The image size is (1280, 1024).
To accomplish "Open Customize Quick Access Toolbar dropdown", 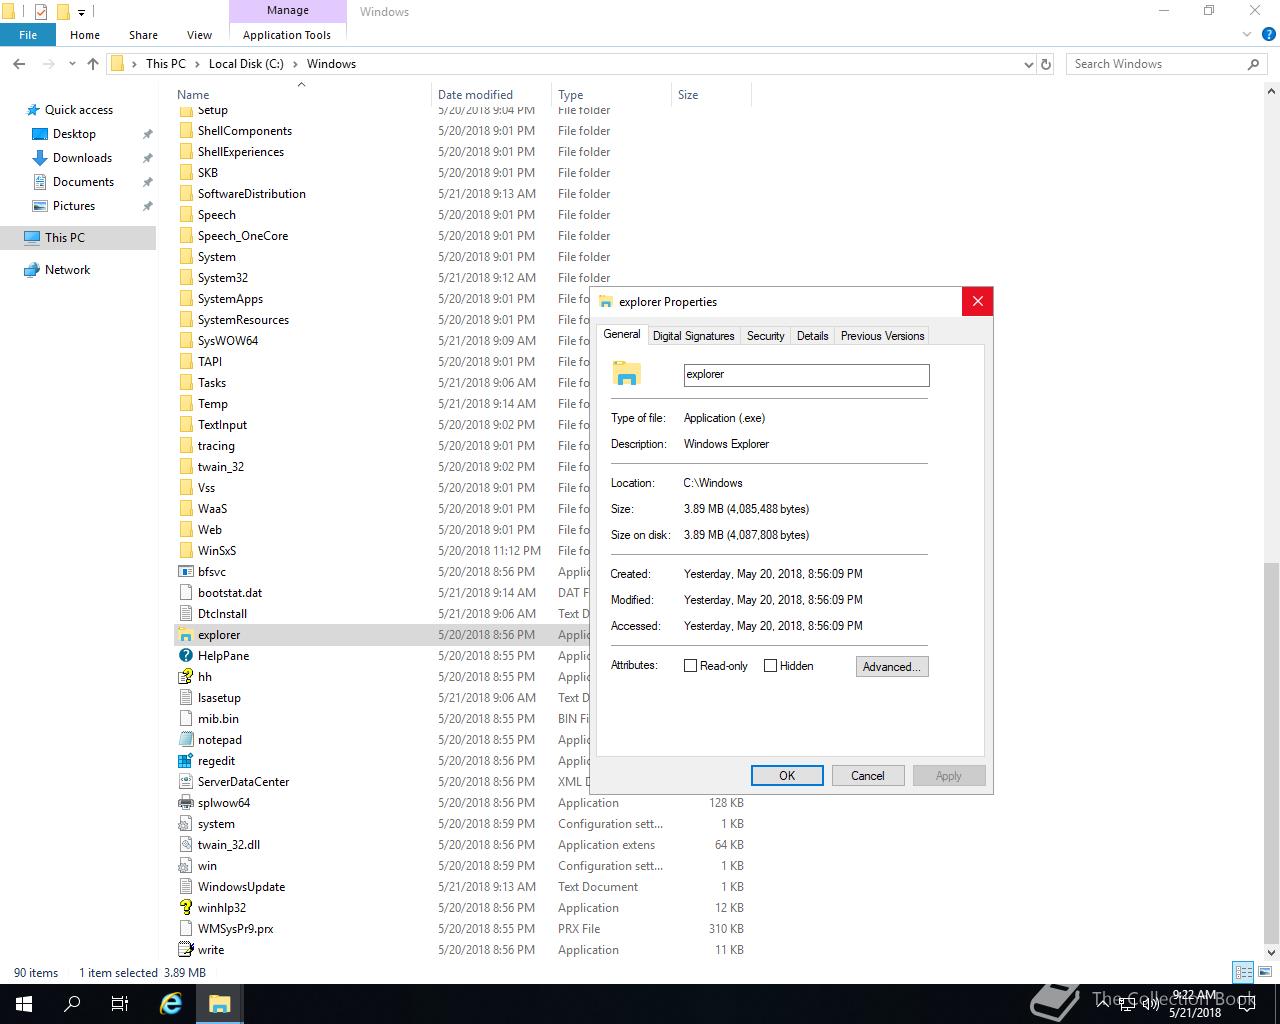I will click(82, 12).
